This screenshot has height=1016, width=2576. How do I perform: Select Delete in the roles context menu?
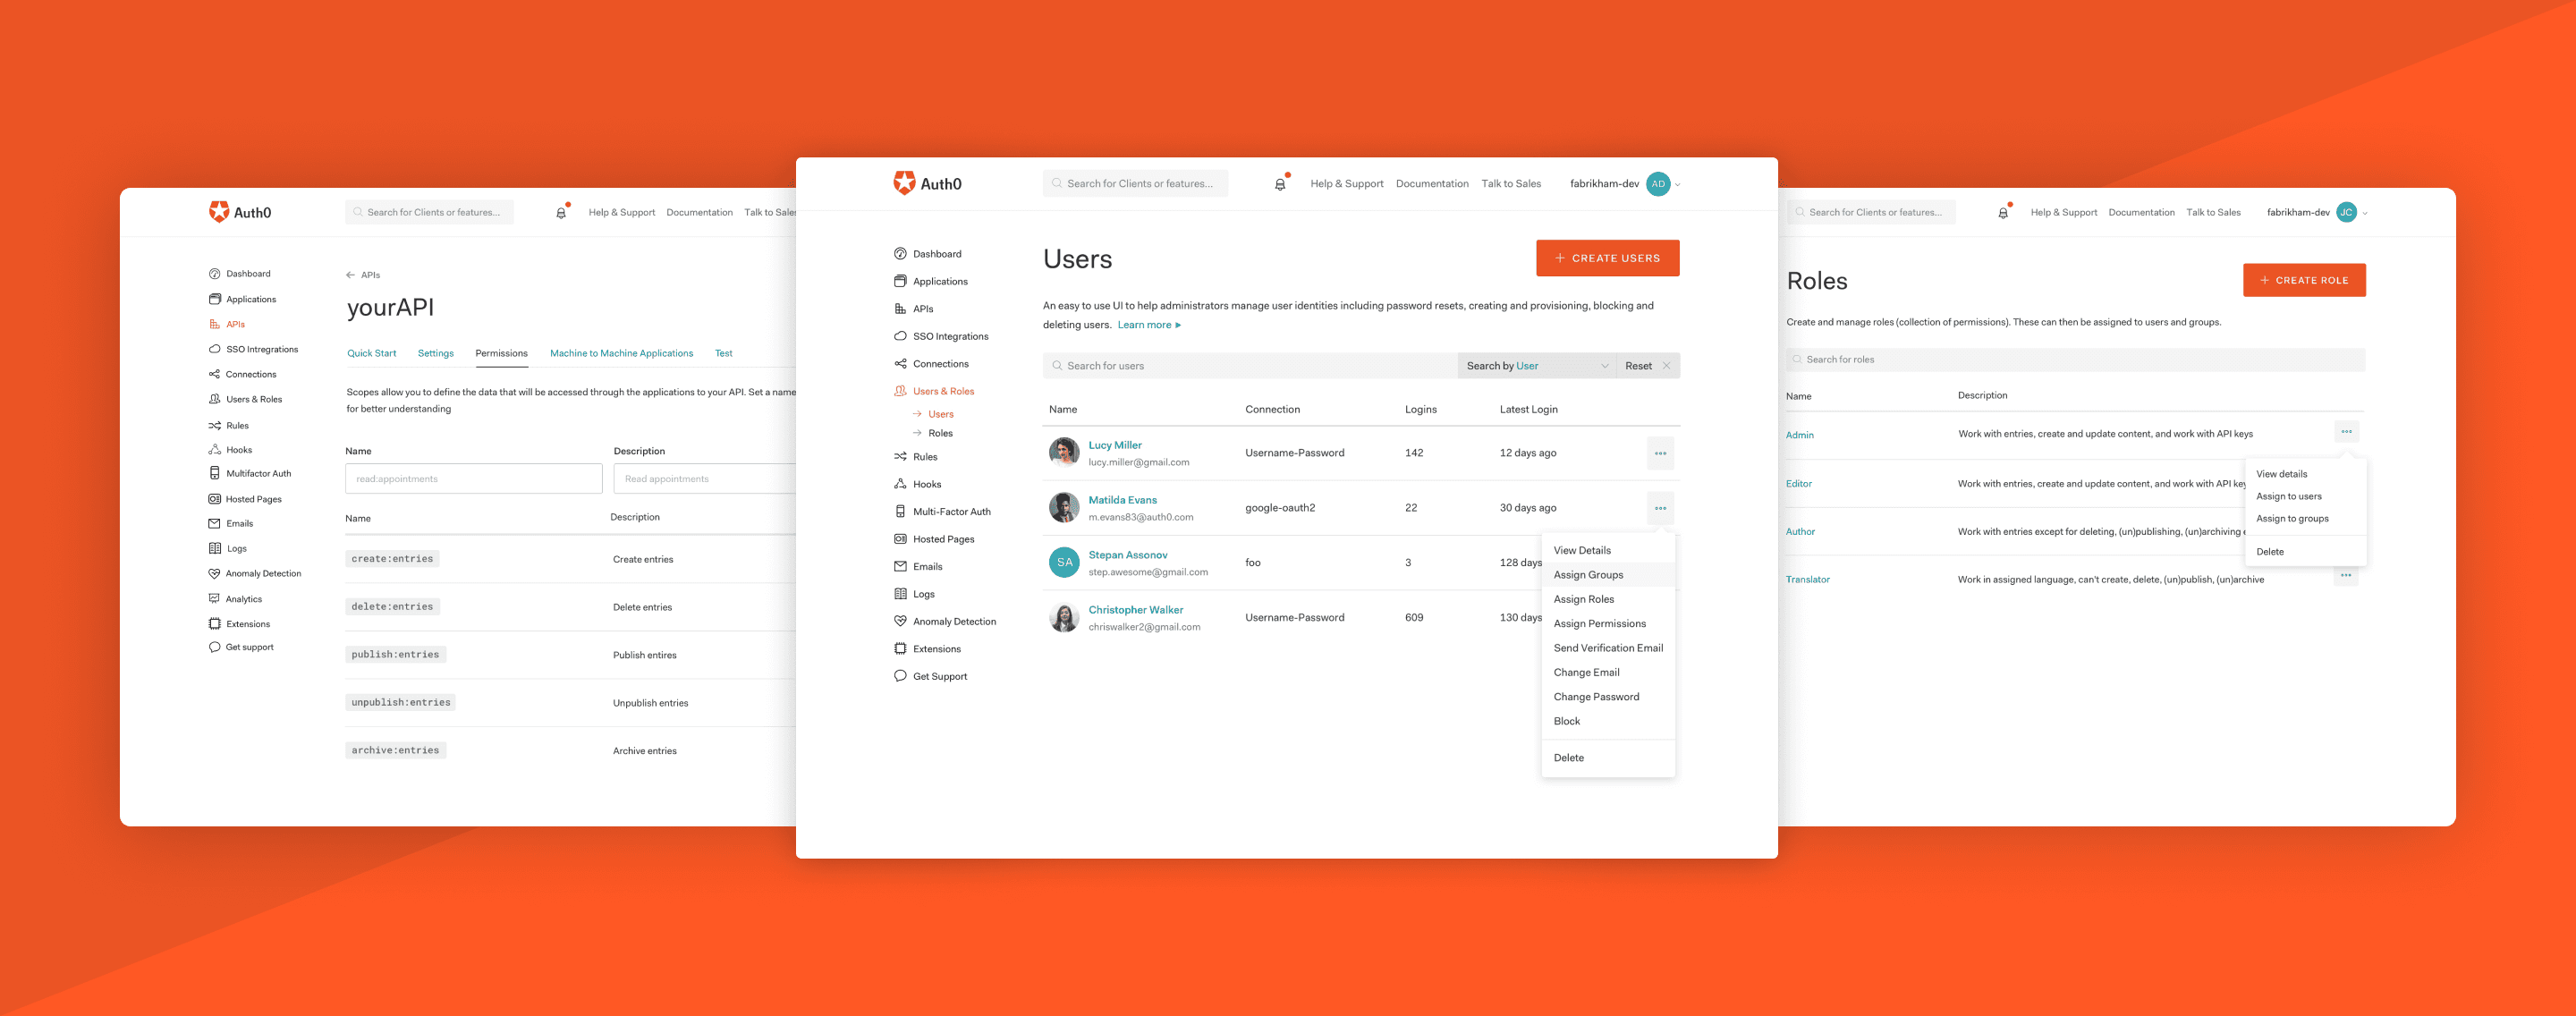click(2269, 552)
